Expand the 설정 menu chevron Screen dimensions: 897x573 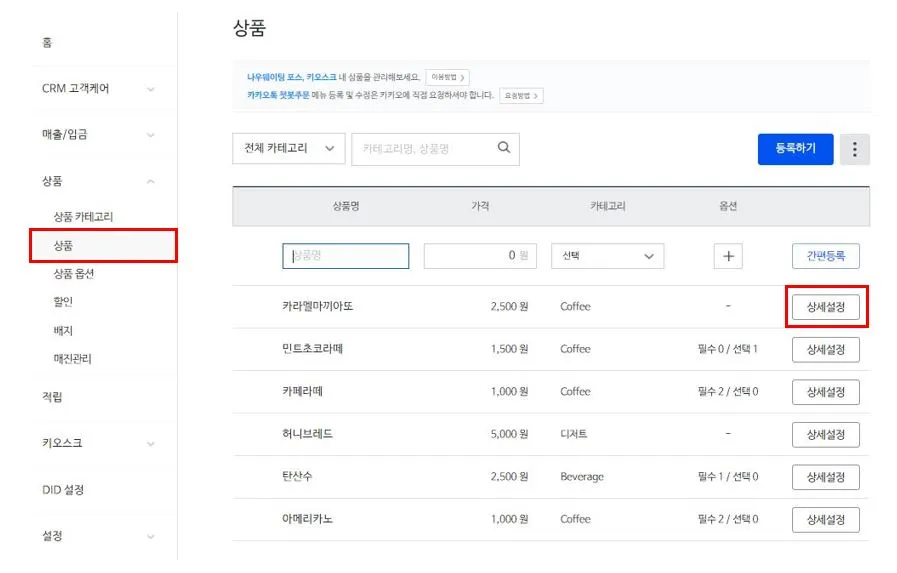(150, 536)
